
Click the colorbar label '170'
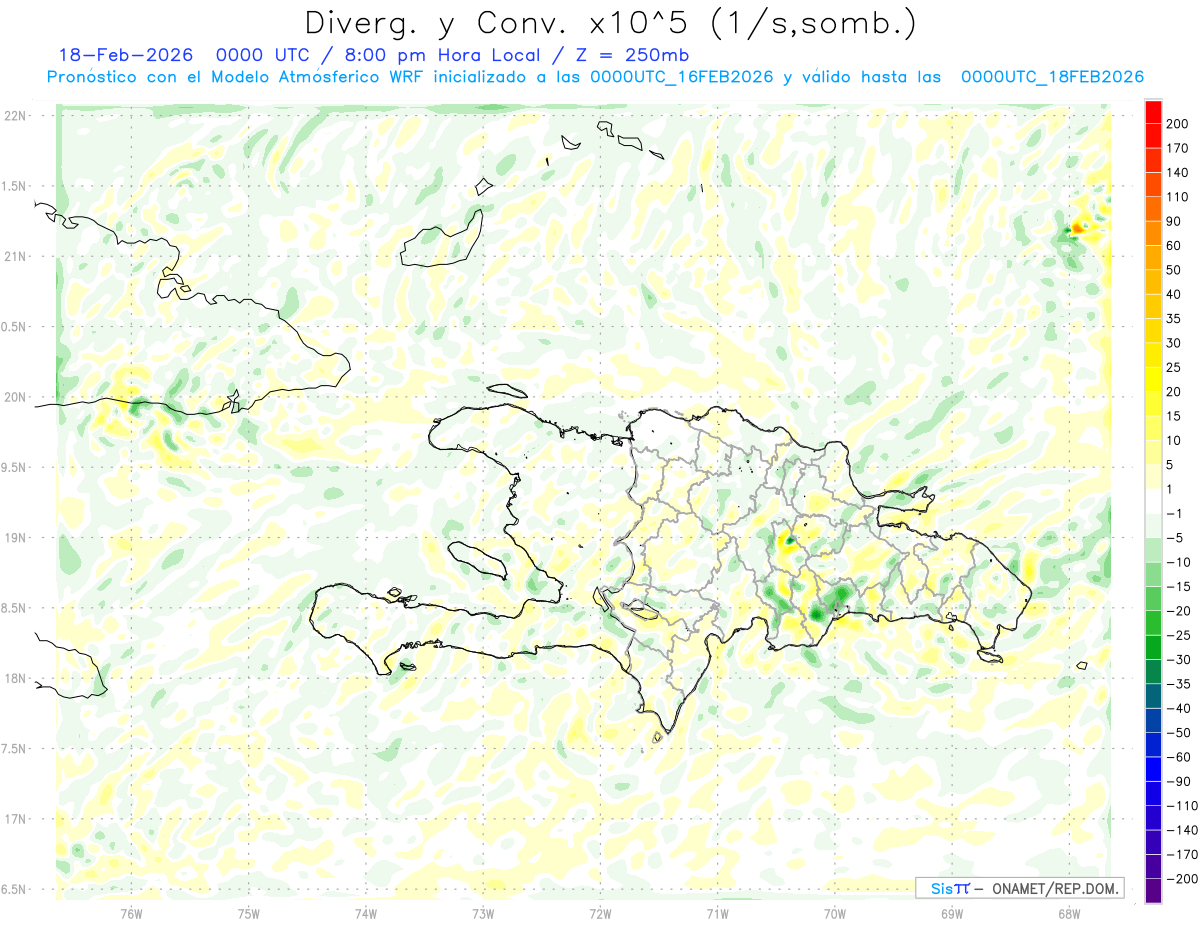pyautogui.click(x=1177, y=148)
